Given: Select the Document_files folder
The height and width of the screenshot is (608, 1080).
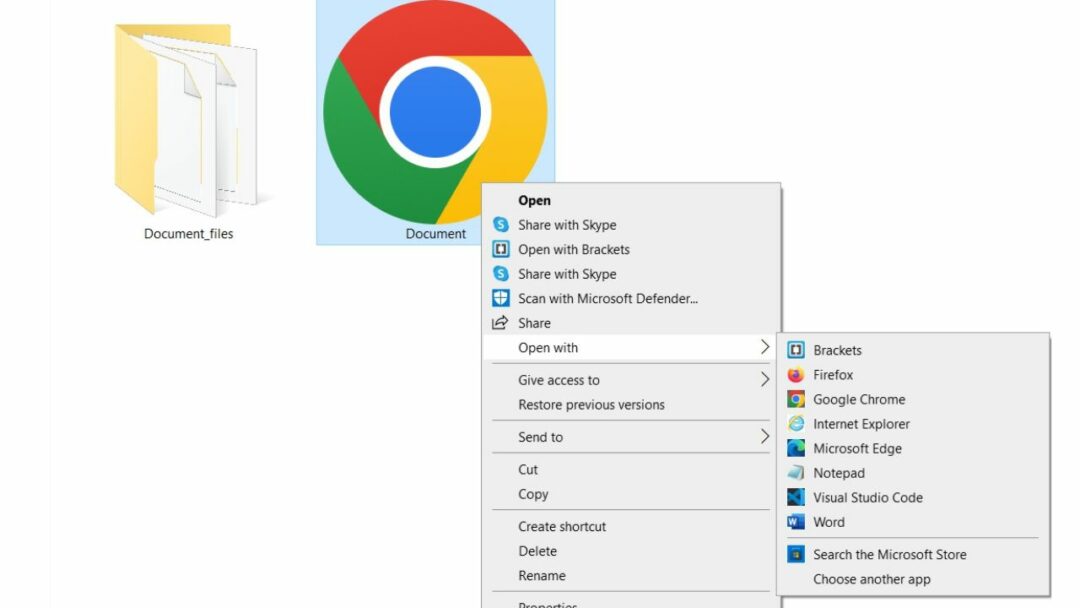Looking at the screenshot, I should 187,125.
